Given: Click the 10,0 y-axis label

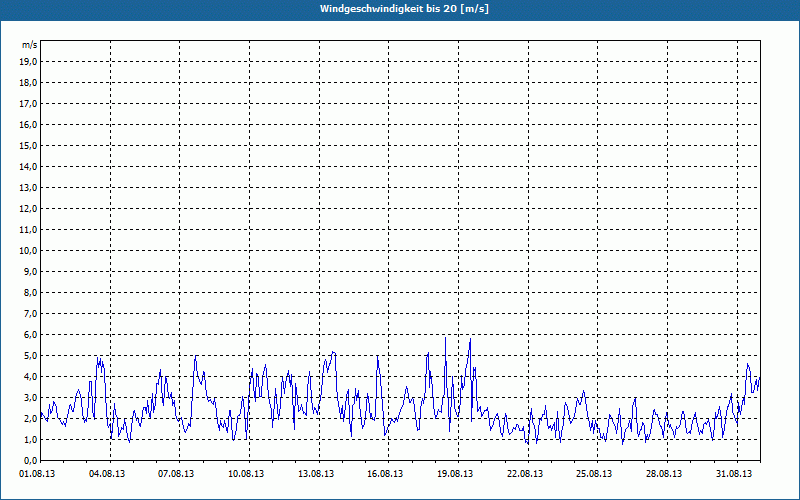Looking at the screenshot, I should coord(28,251).
